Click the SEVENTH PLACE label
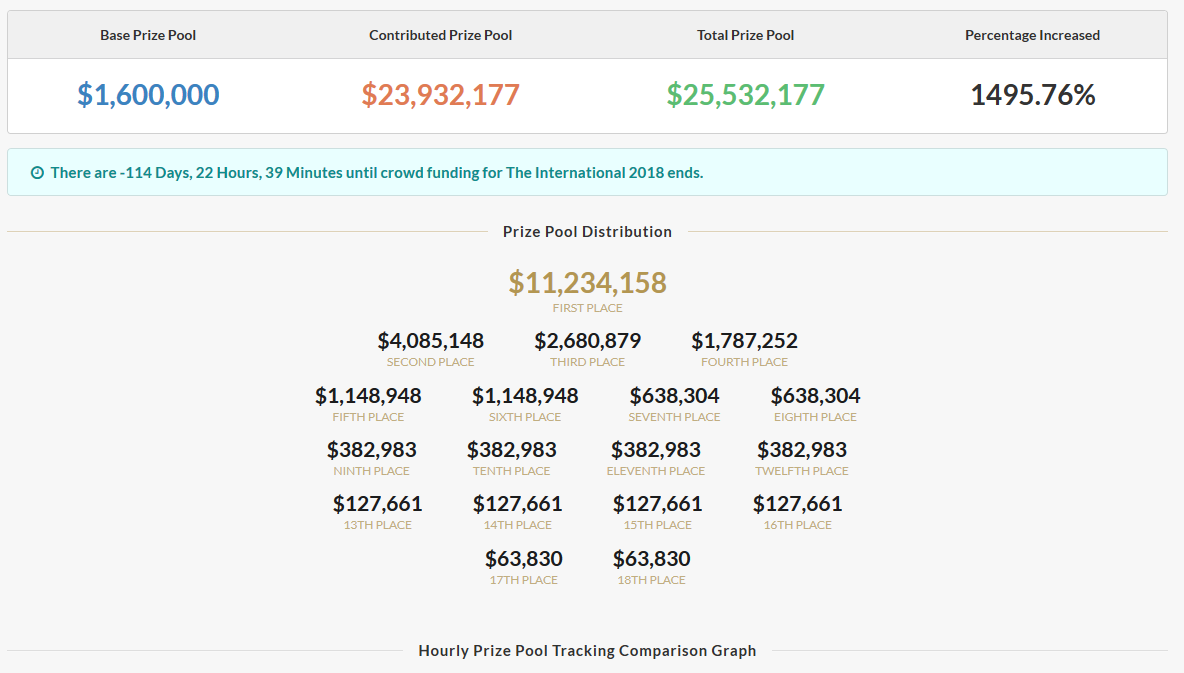Screen dimensions: 1184x673 [x=674, y=417]
